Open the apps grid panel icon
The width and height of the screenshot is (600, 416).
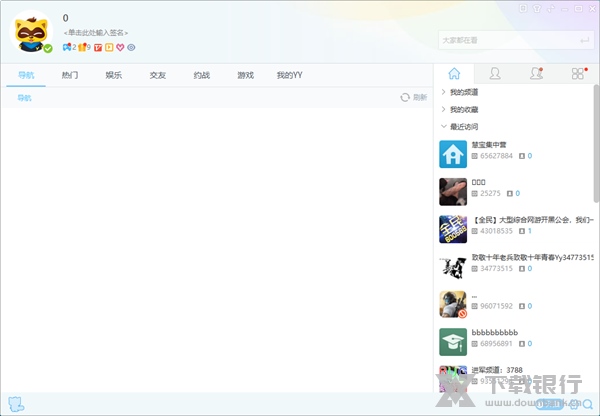577,74
